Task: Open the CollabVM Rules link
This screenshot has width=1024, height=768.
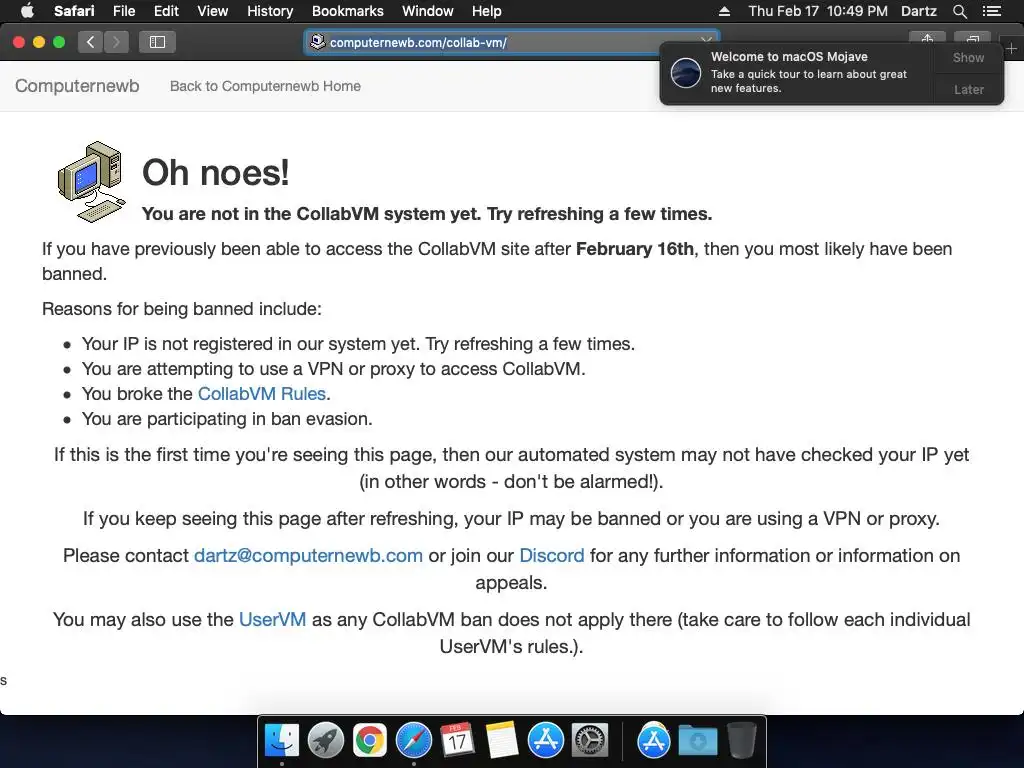Action: pos(262,394)
